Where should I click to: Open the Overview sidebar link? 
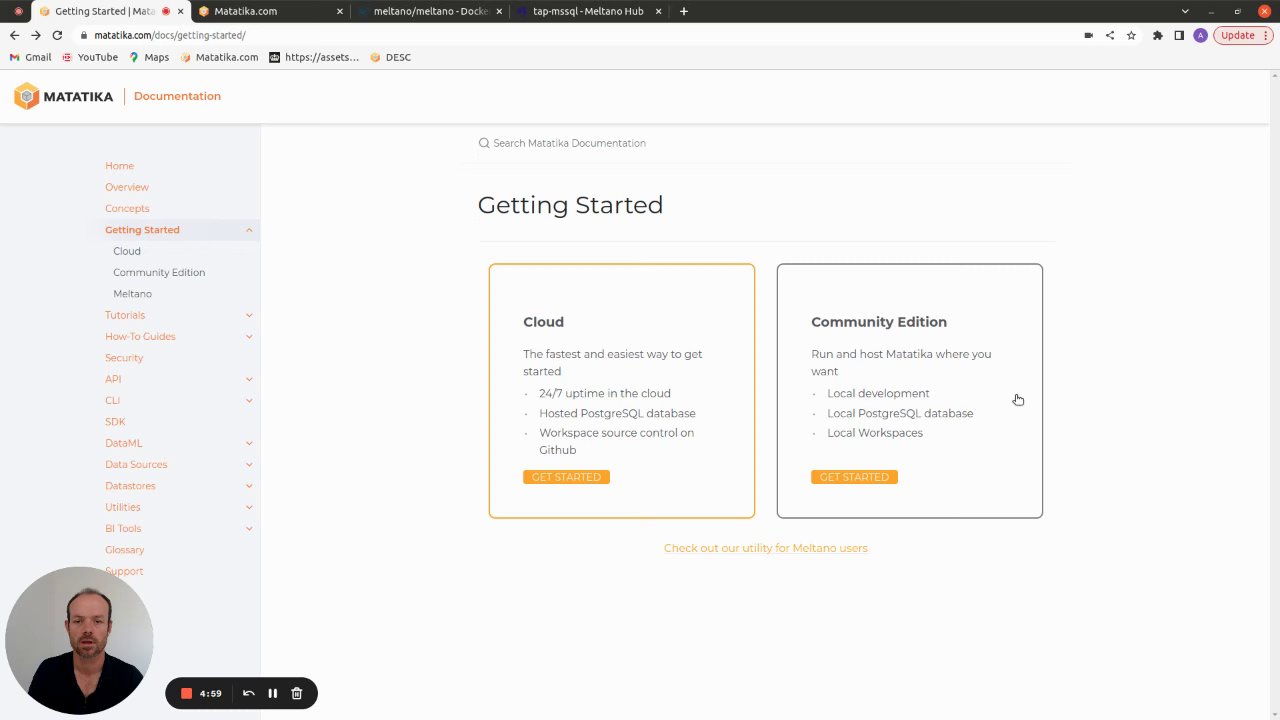tap(127, 187)
